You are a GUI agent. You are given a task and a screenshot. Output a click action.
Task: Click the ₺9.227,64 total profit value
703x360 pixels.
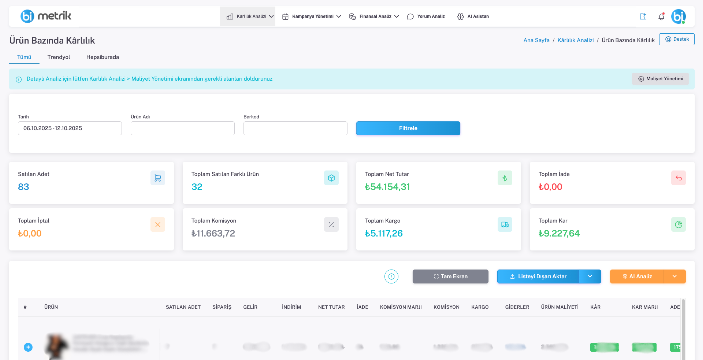click(559, 234)
